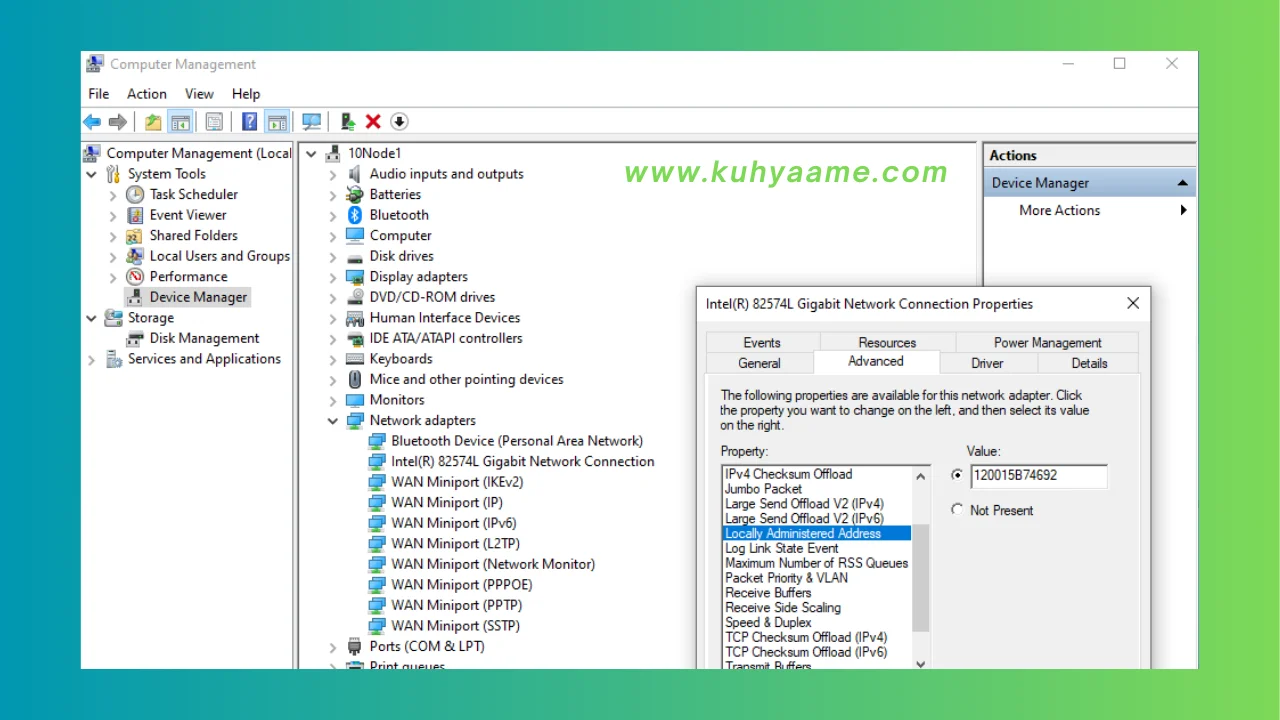Select WAN Miniport (PPPOE) adapter
The width and height of the screenshot is (1280, 720).
coord(462,585)
